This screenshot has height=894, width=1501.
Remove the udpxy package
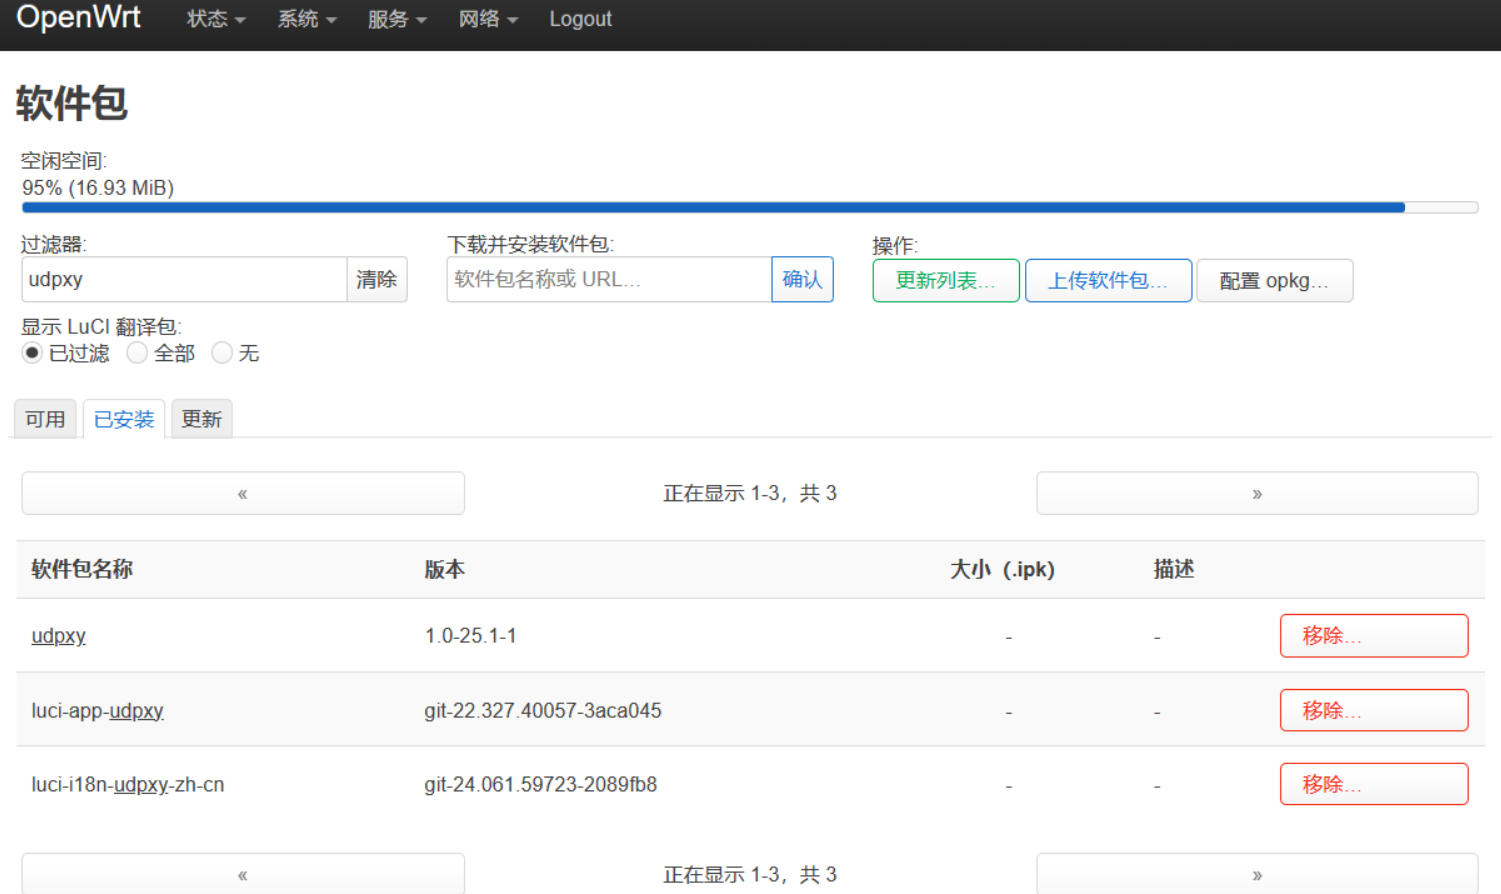1374,636
